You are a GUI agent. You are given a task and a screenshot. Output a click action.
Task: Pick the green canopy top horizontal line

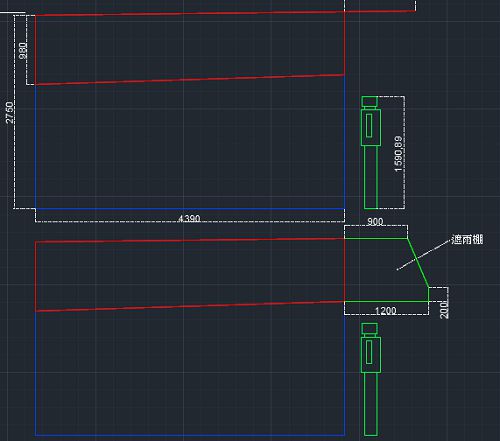(376, 238)
